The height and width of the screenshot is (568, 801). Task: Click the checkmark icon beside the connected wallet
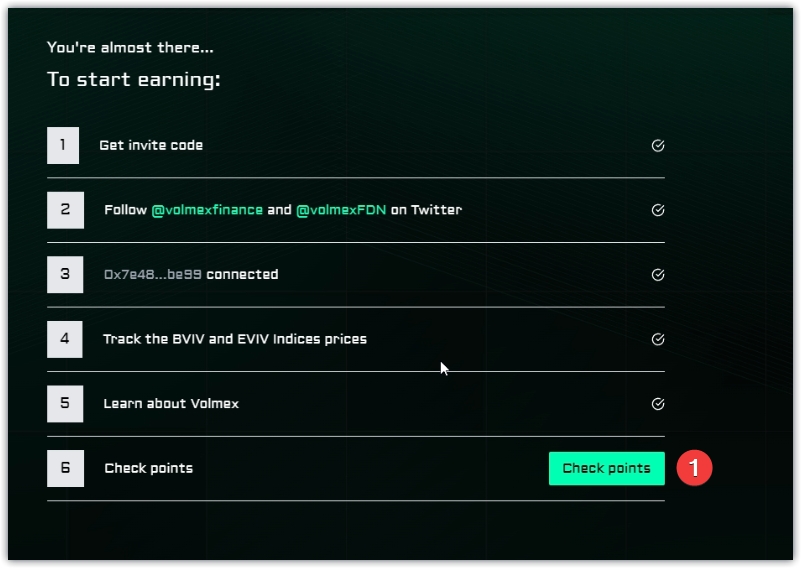[658, 274]
